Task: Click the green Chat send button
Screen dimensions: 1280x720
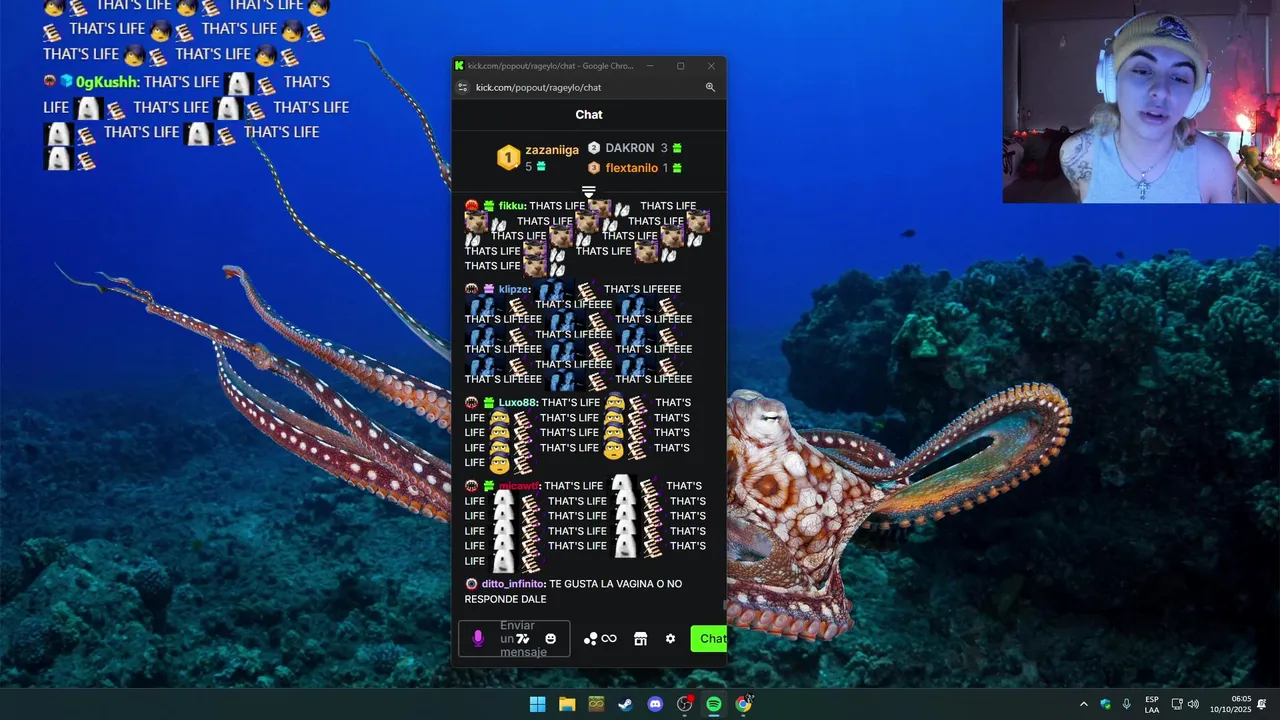Action: (x=709, y=639)
